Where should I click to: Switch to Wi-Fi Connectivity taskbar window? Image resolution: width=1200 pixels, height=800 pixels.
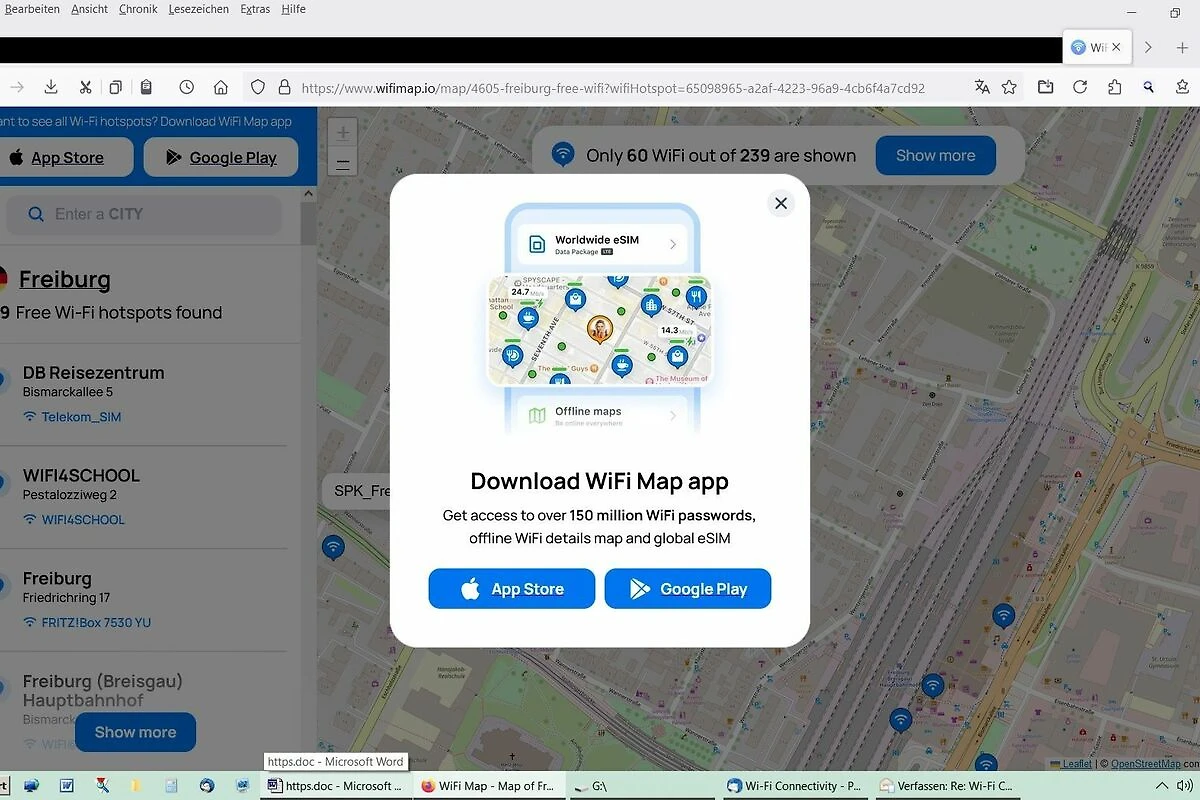click(x=795, y=786)
